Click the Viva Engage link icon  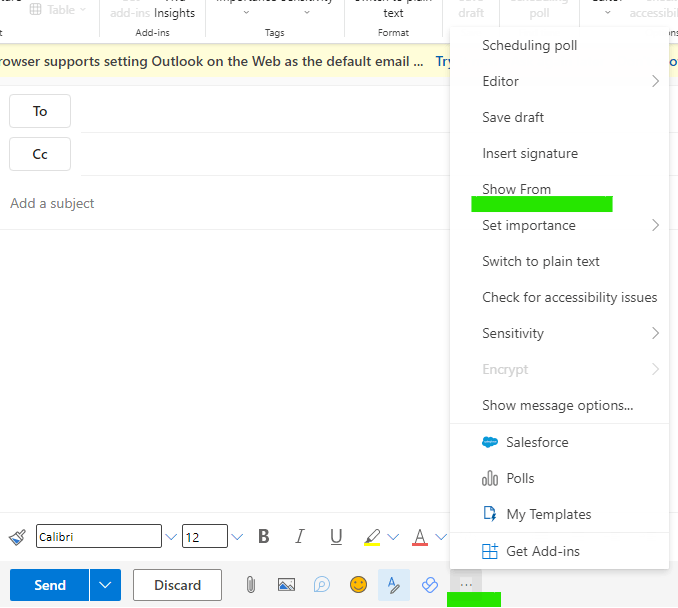[430, 585]
